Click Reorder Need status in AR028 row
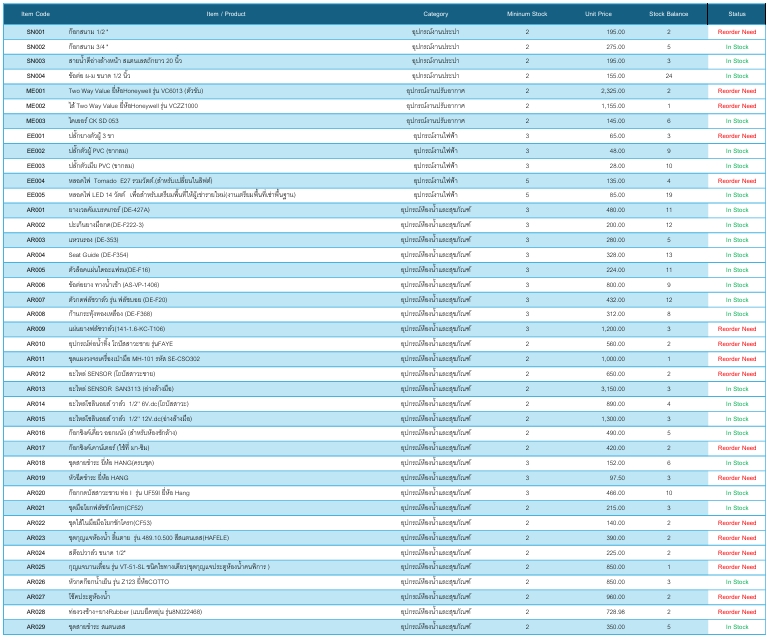The height and width of the screenshot is (643, 768). pos(737,612)
